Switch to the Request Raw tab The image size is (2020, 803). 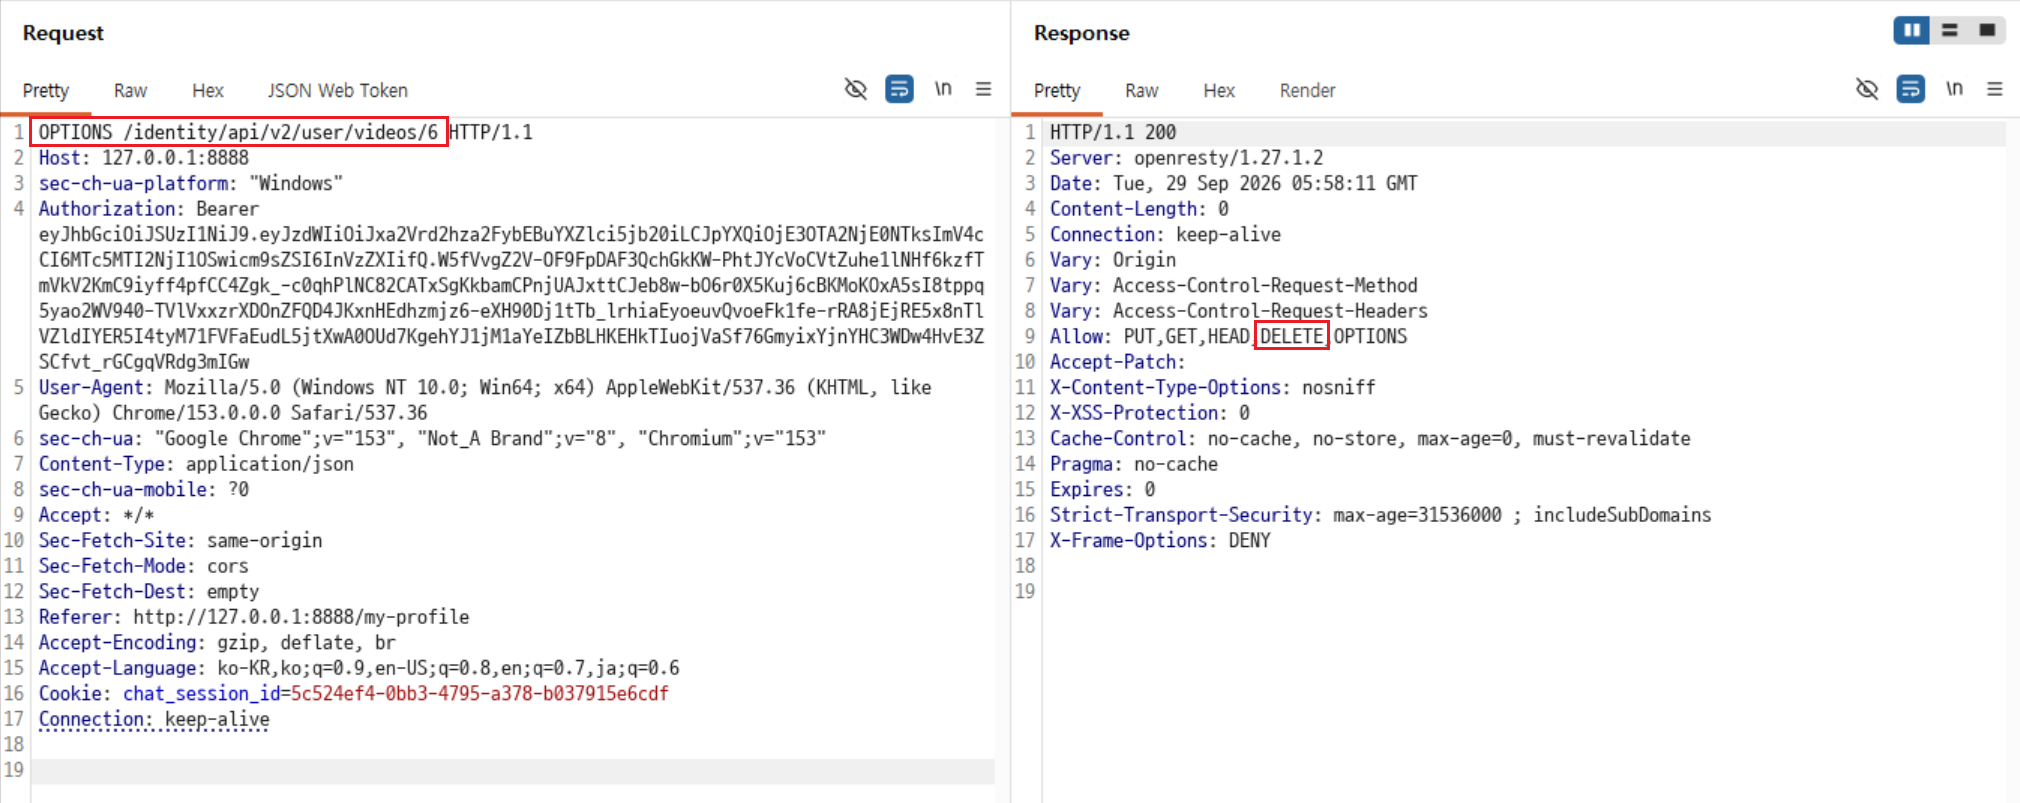130,91
